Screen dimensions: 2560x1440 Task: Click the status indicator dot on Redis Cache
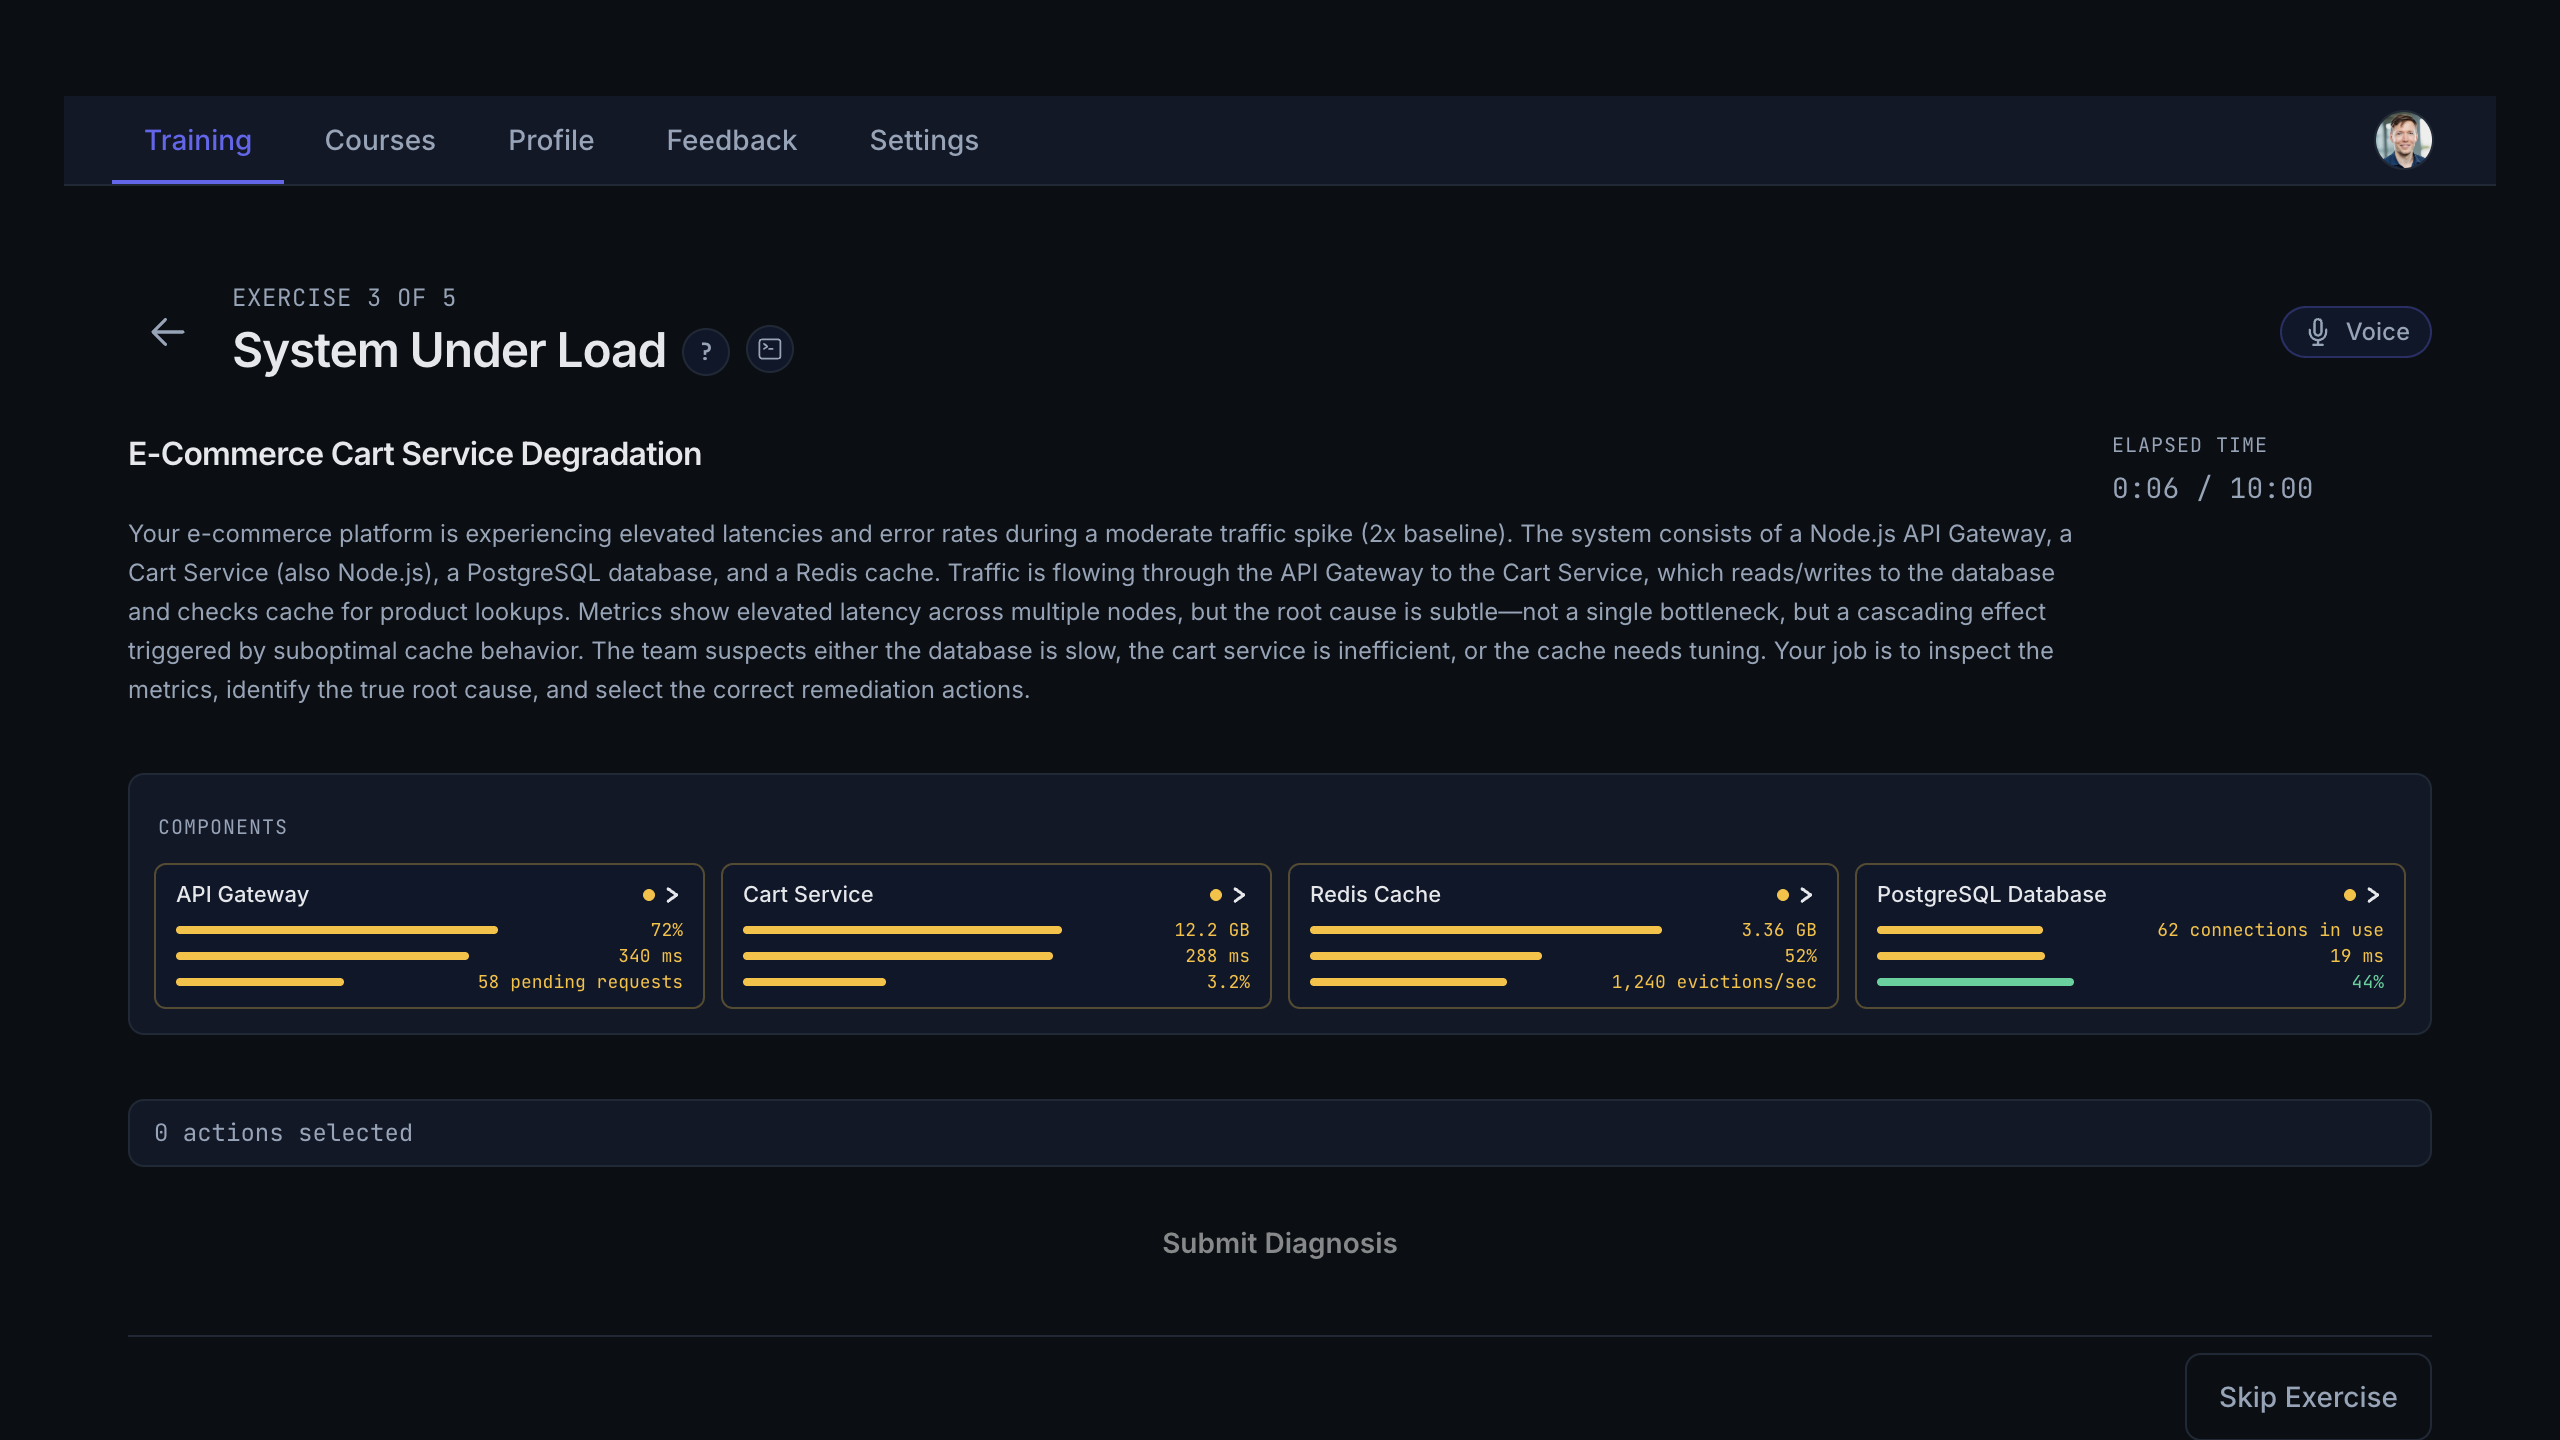[x=1782, y=895]
